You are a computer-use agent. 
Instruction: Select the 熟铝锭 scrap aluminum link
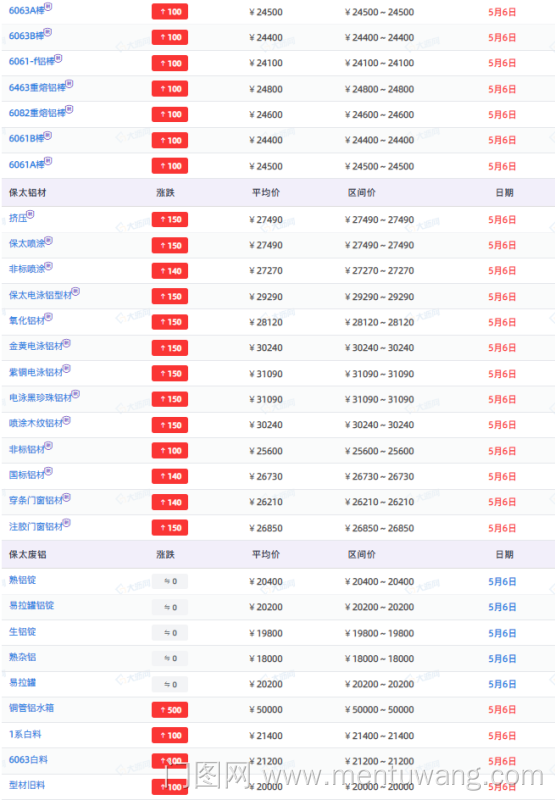point(22,580)
